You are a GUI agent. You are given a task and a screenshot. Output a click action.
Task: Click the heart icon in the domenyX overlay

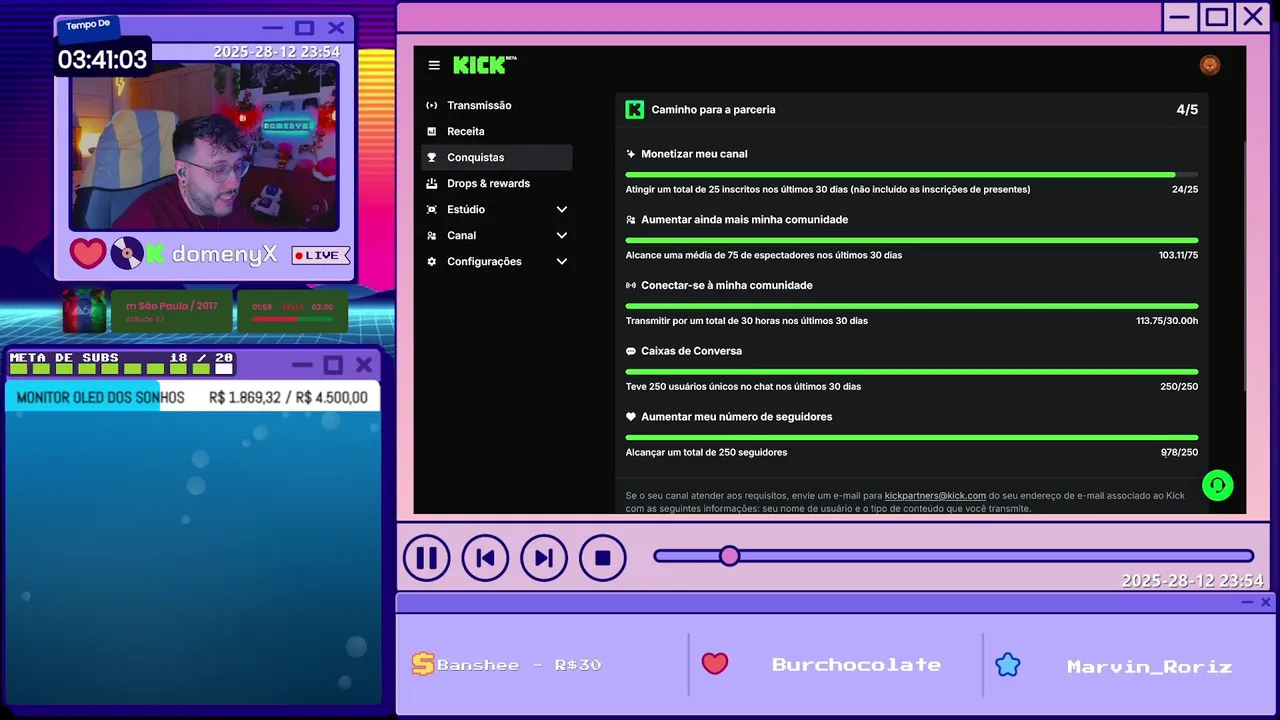[x=88, y=253]
